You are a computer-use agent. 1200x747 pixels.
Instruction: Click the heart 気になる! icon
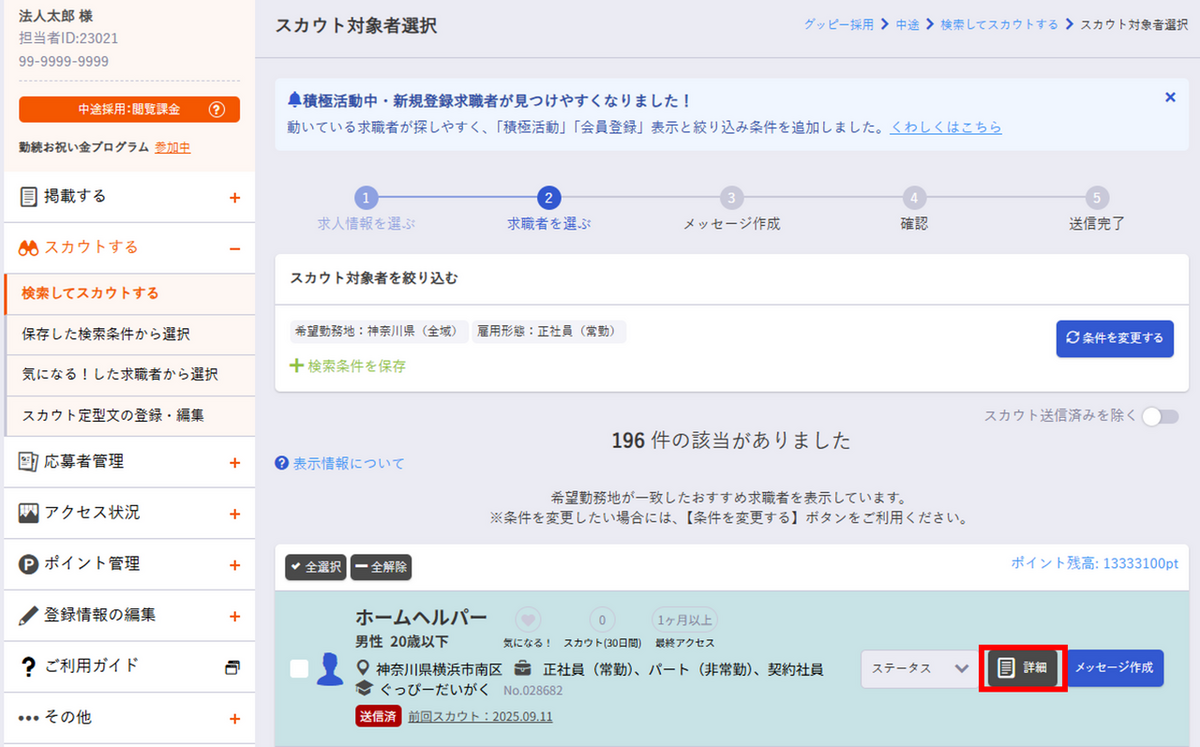(x=528, y=618)
